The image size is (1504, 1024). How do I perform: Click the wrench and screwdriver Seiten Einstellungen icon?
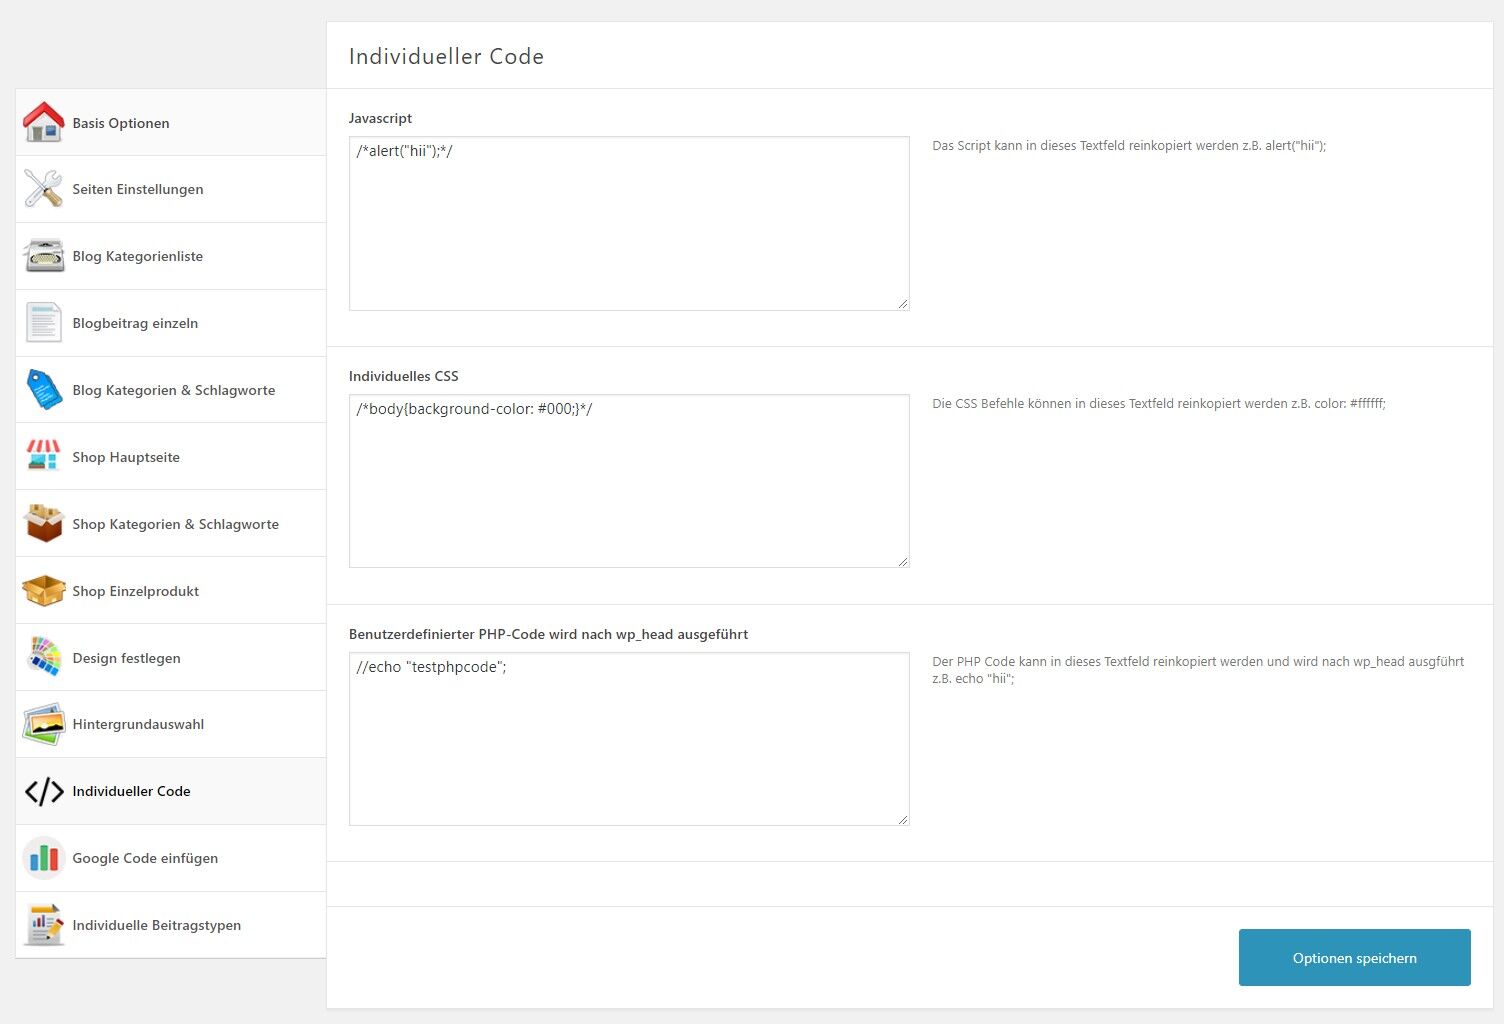click(x=44, y=189)
